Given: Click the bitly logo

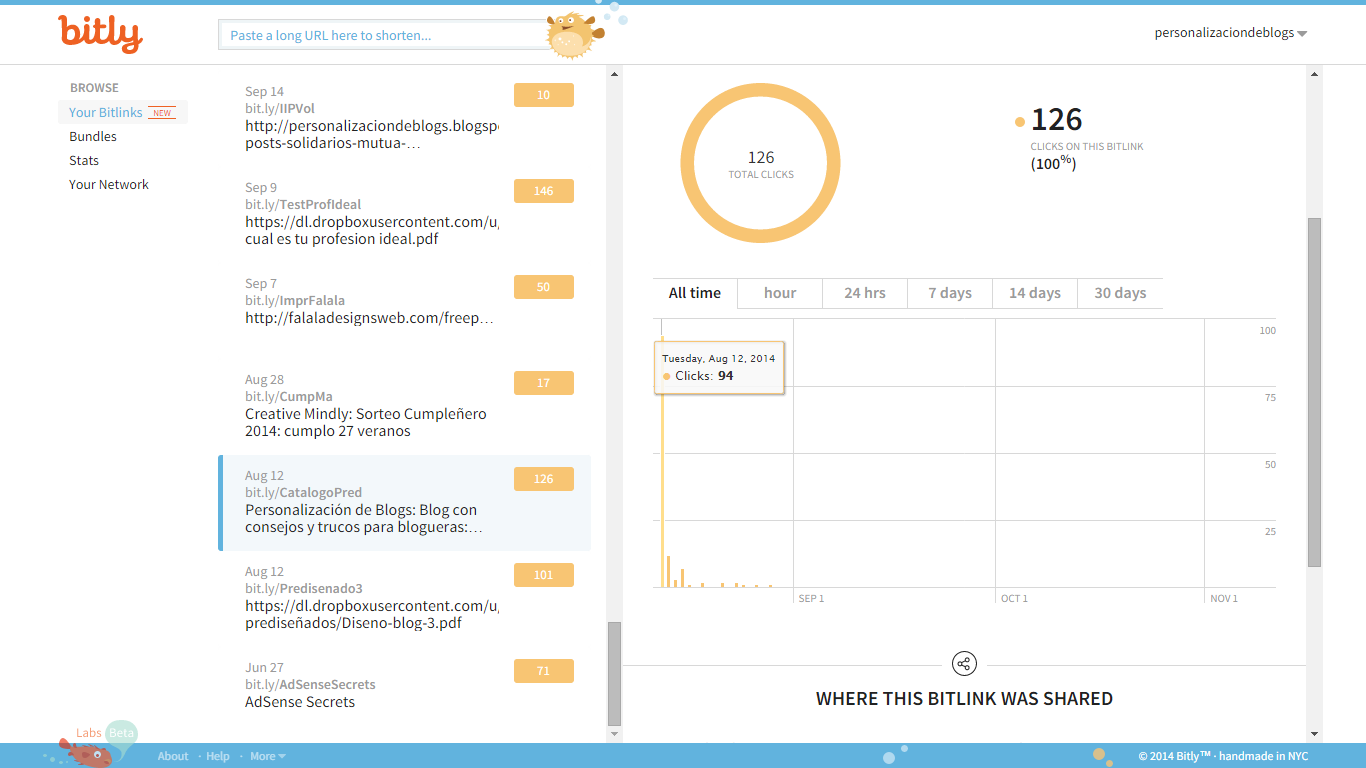Looking at the screenshot, I should 100,34.
